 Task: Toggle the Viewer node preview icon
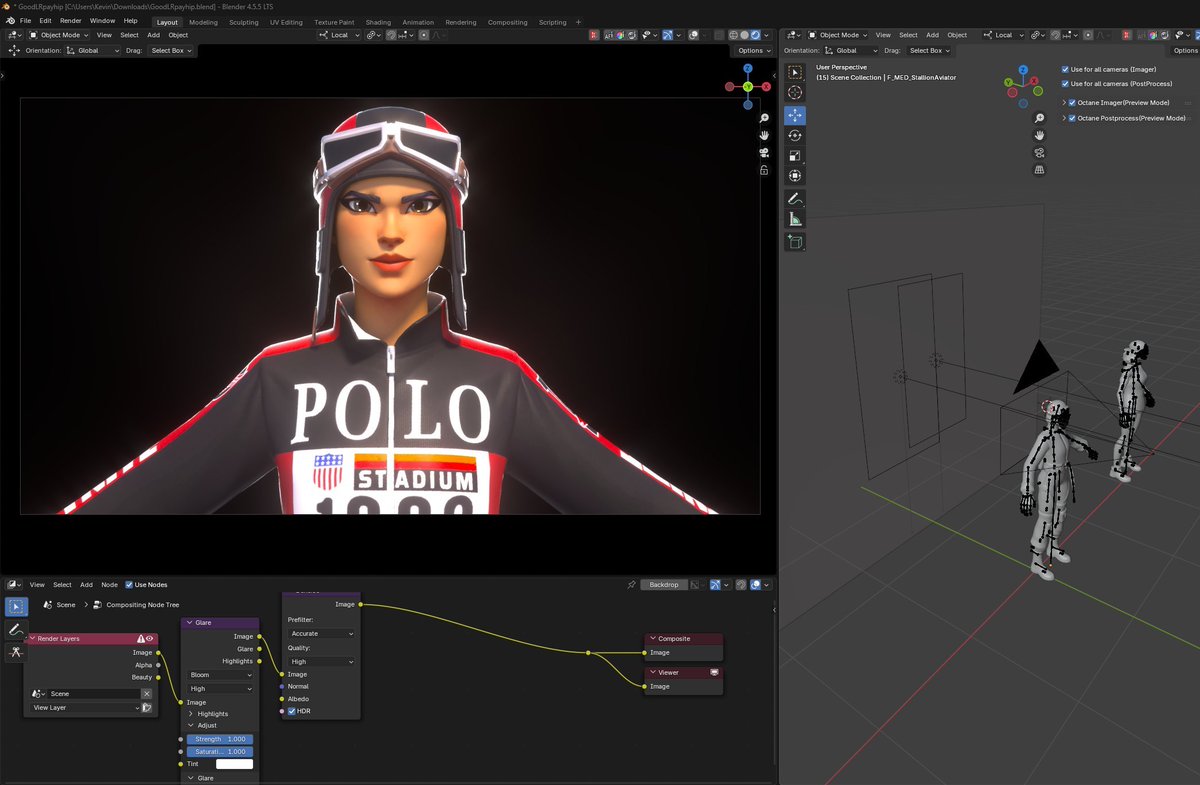pos(714,672)
